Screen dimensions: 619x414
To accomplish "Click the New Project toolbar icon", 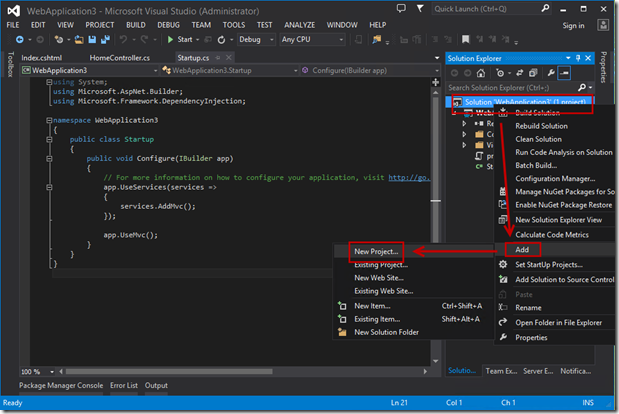I will point(59,39).
